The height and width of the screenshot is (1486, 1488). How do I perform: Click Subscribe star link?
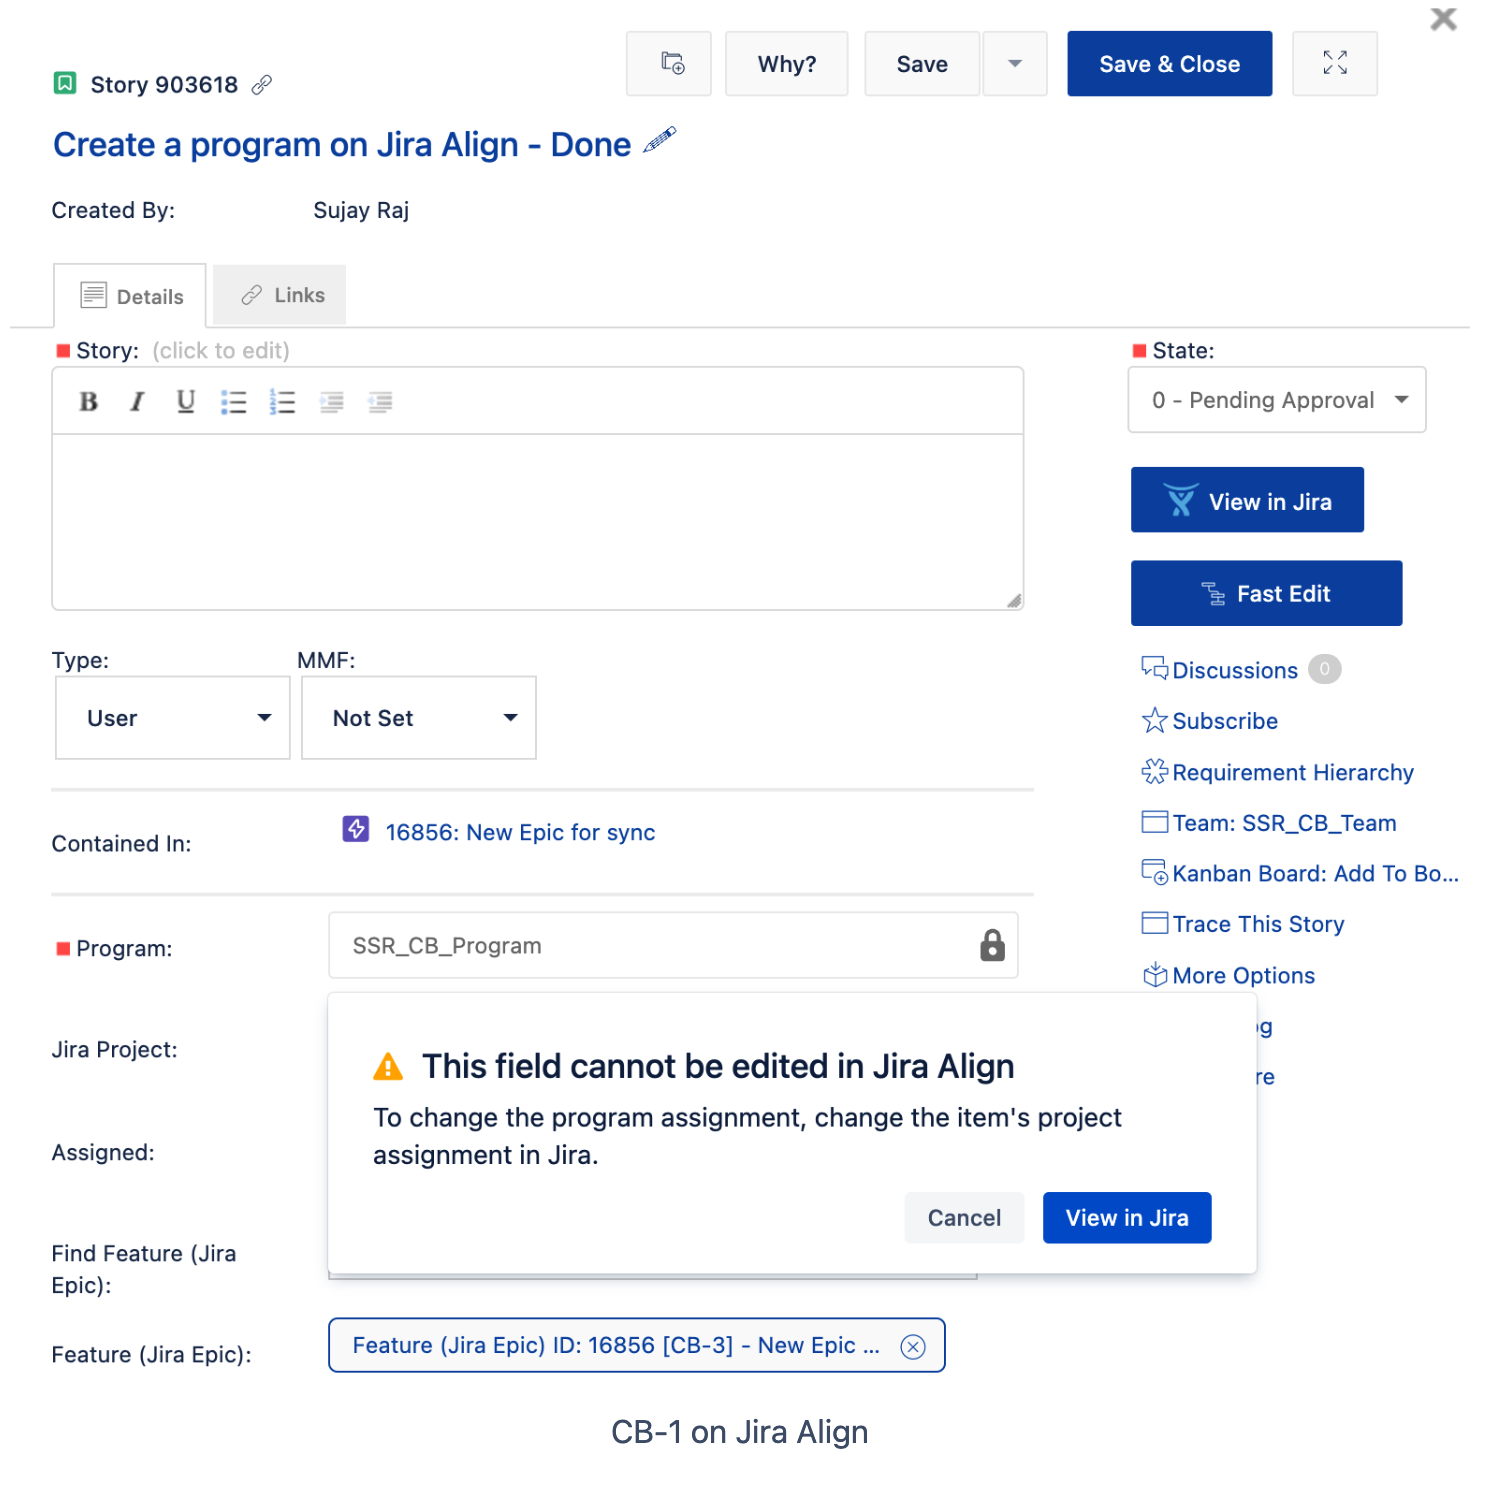click(x=1210, y=721)
